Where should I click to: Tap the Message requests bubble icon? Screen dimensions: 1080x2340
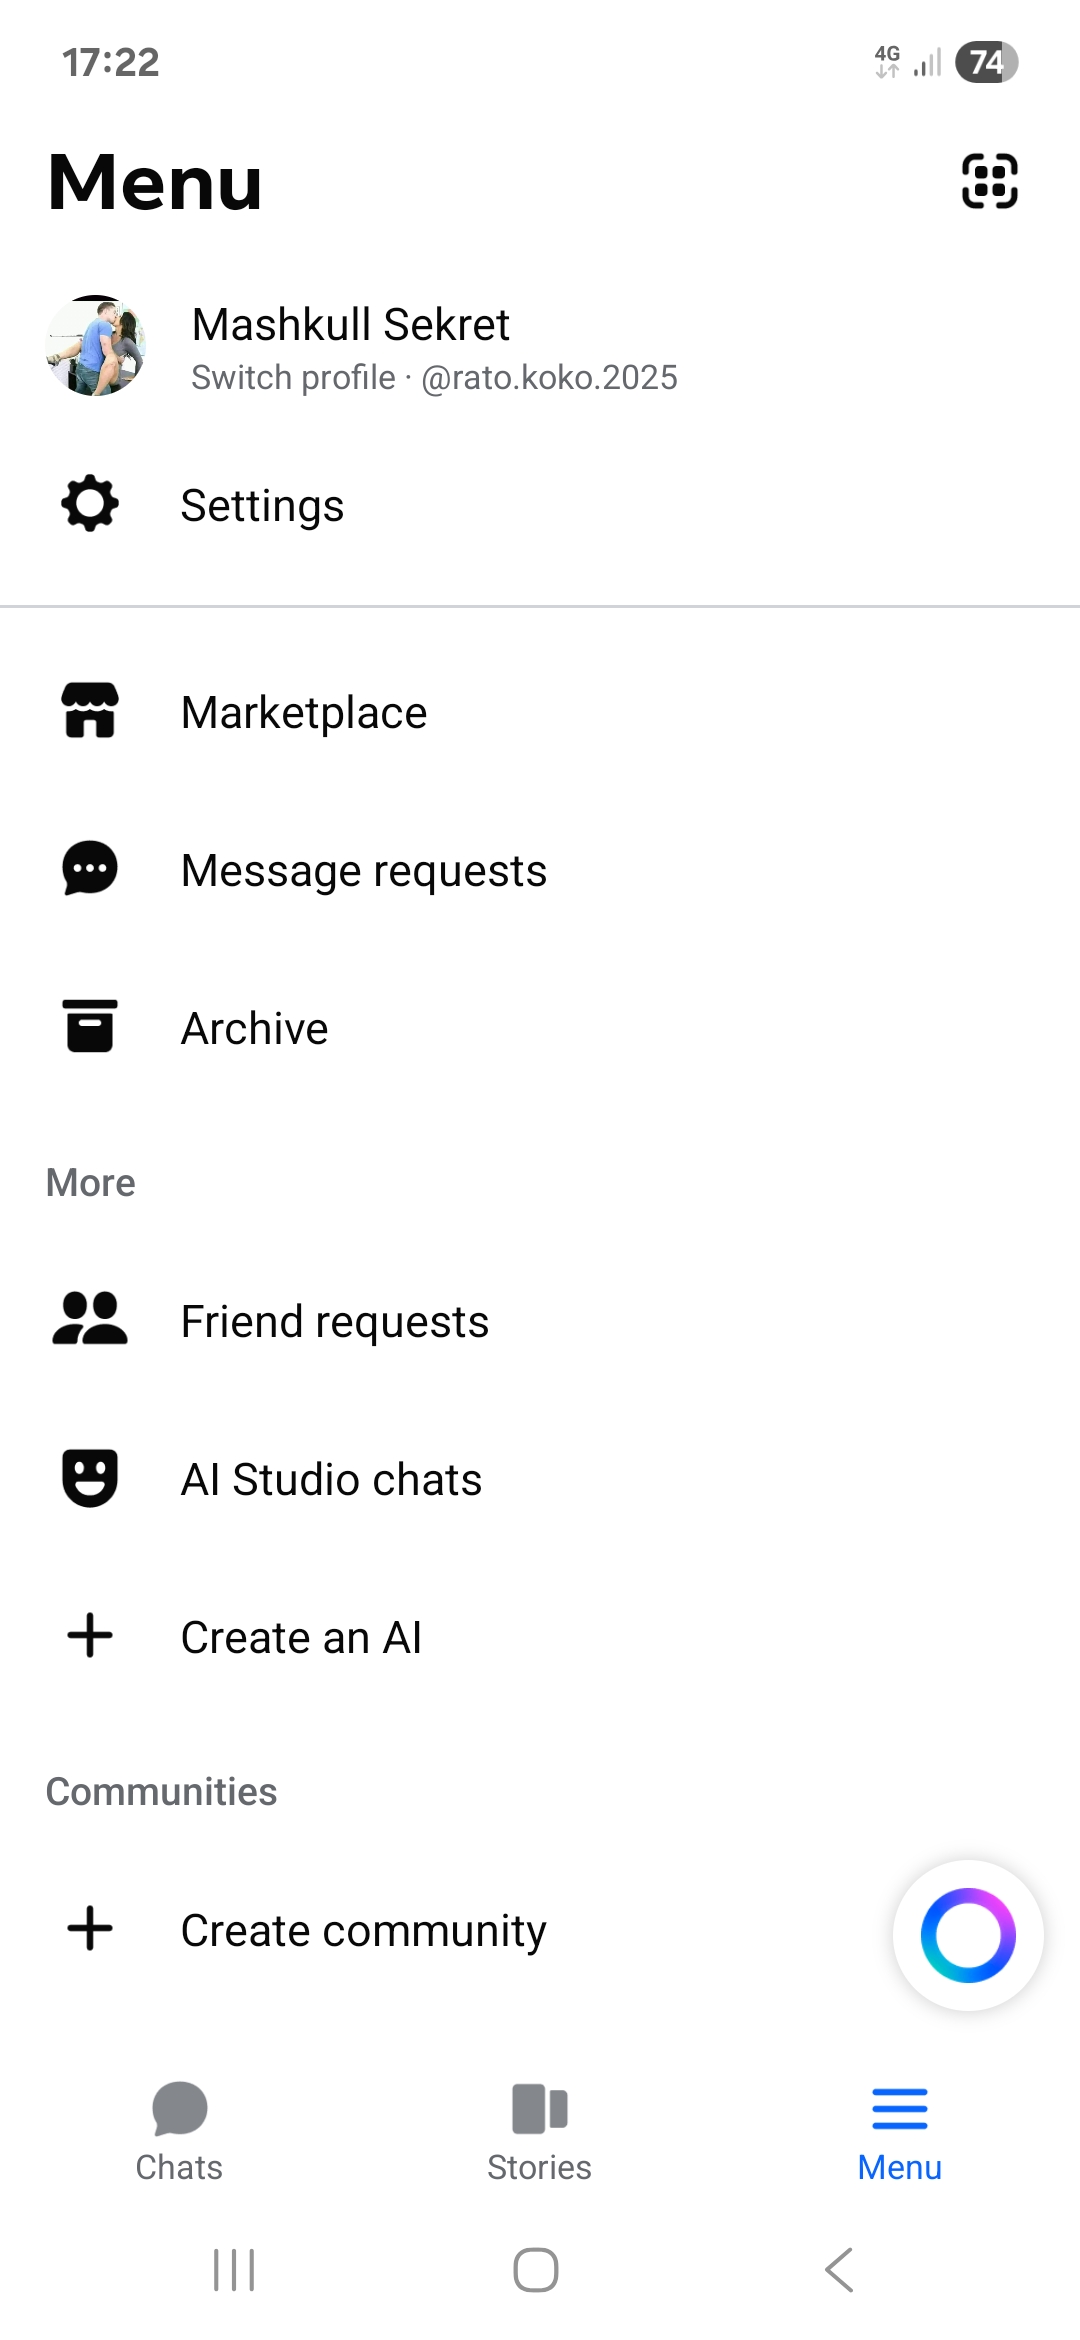pos(90,868)
